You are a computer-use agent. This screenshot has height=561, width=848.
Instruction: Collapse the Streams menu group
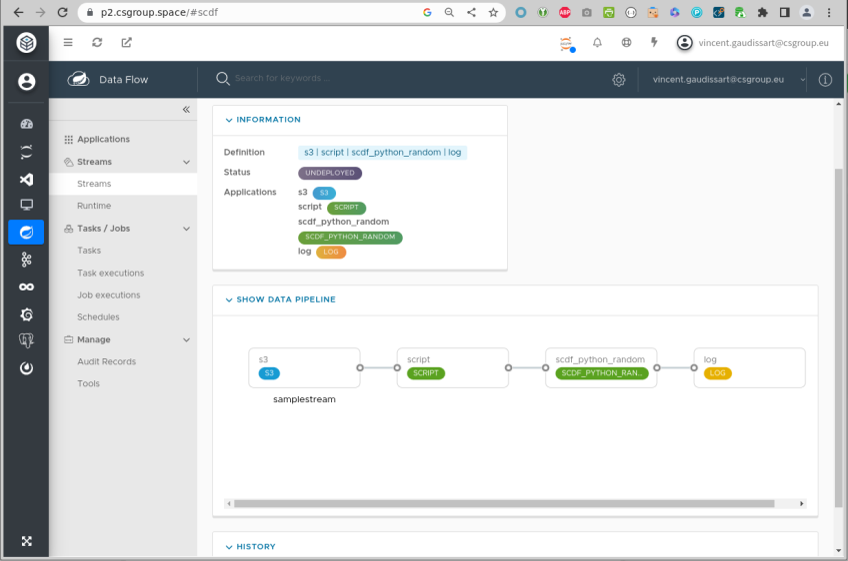(187, 162)
